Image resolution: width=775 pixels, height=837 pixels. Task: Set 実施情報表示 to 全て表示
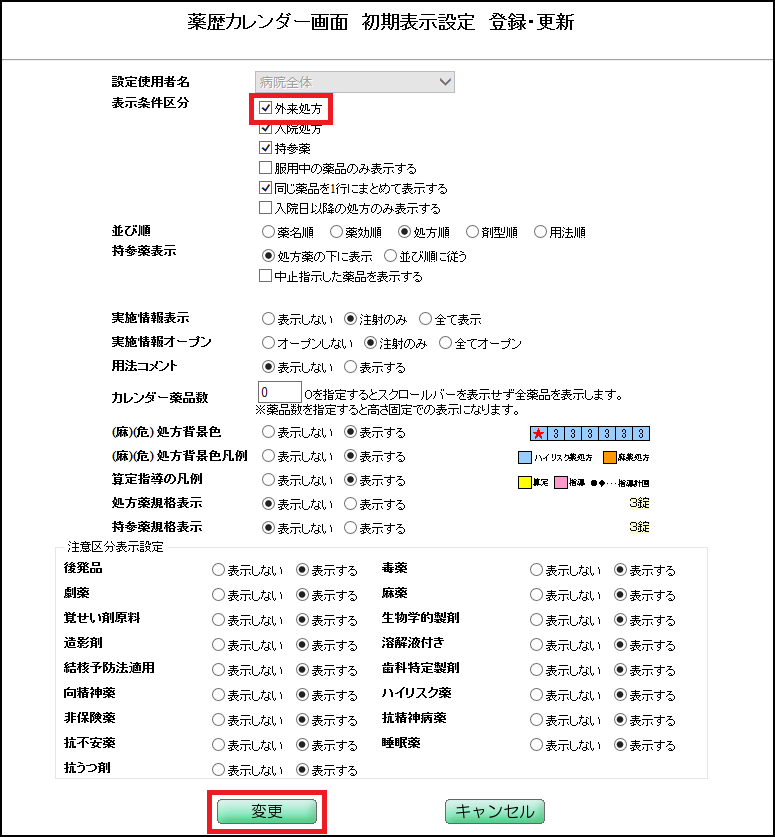click(426, 319)
